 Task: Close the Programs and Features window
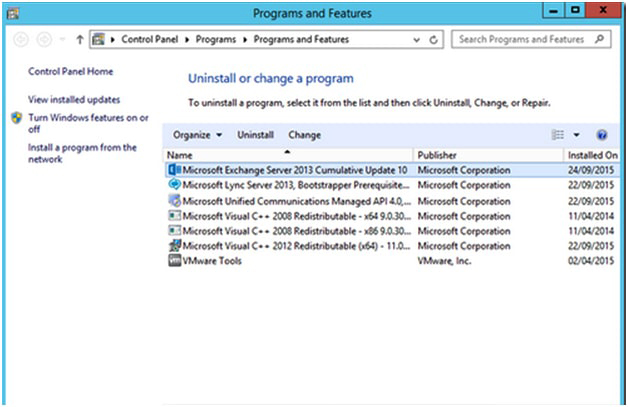point(602,10)
